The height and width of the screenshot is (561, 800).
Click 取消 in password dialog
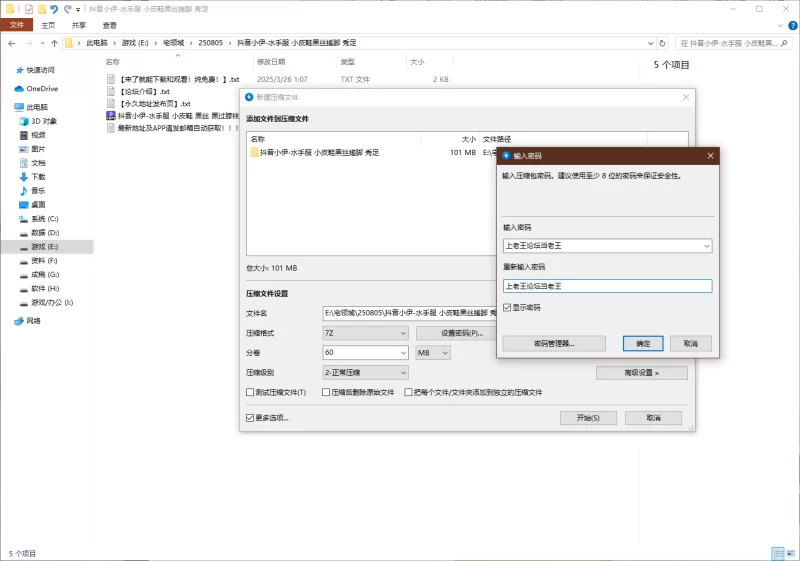pos(690,343)
